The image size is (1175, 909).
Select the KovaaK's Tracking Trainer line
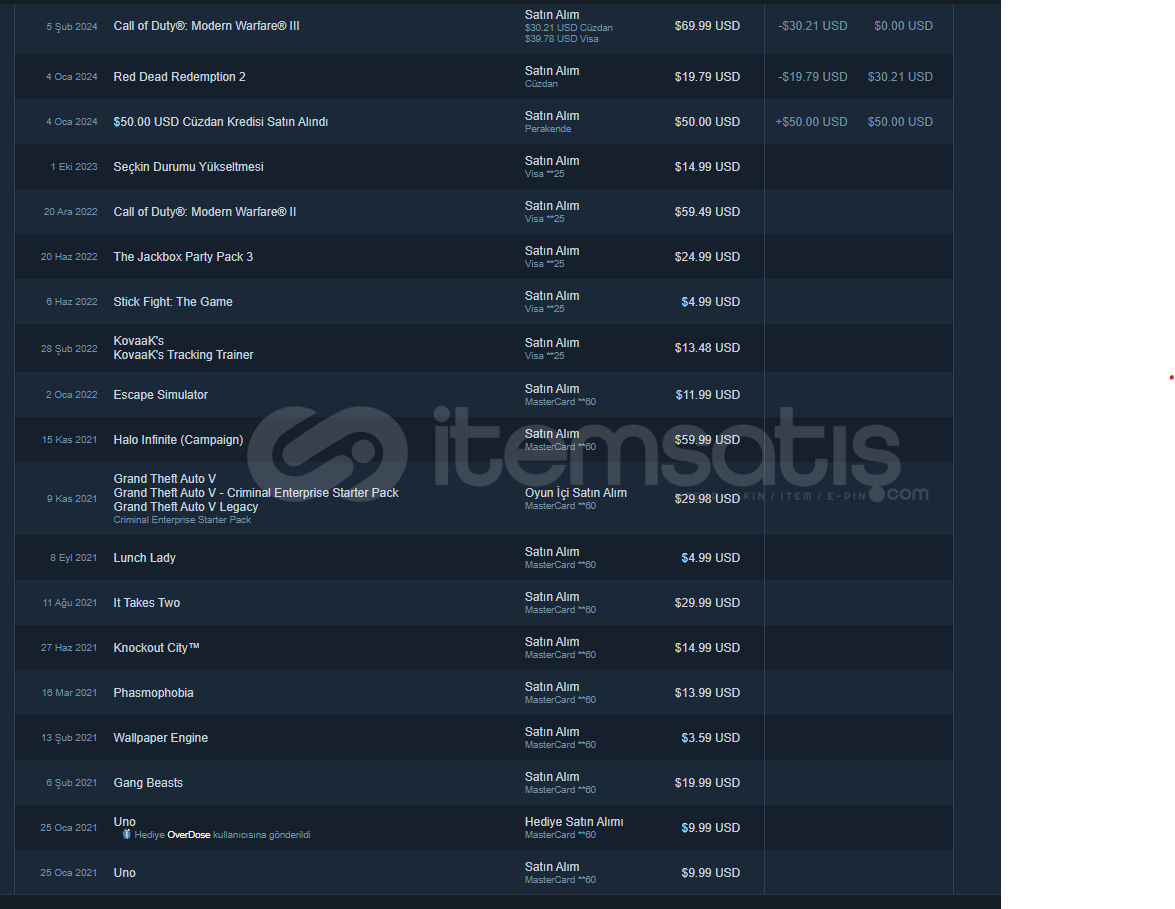[184, 355]
